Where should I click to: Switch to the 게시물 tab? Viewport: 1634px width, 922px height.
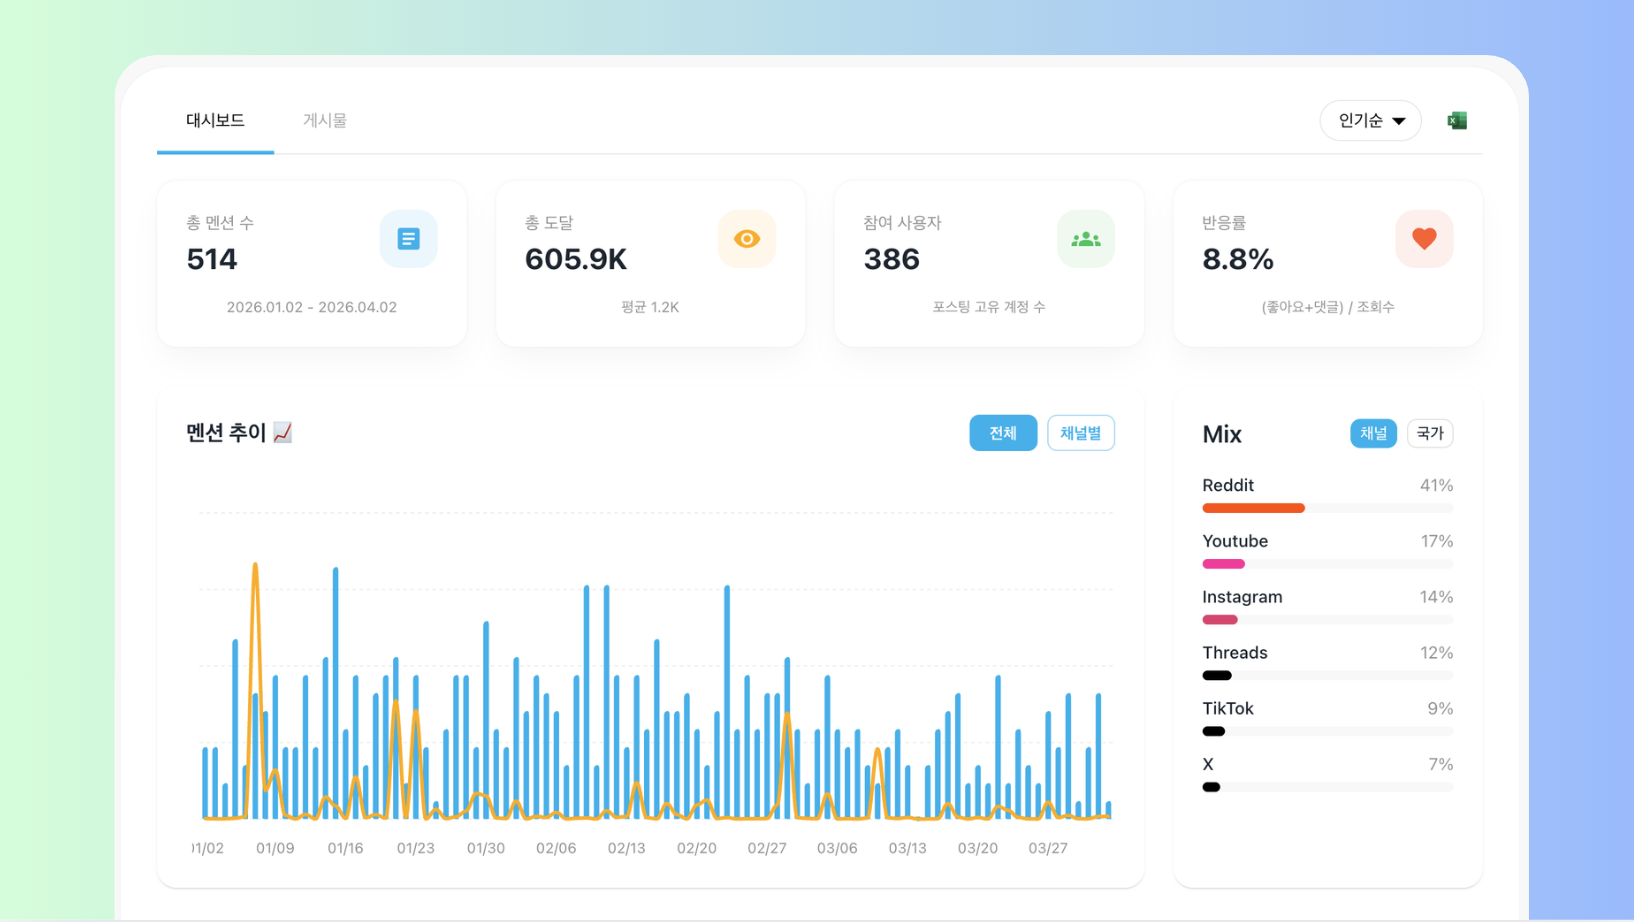coord(325,121)
